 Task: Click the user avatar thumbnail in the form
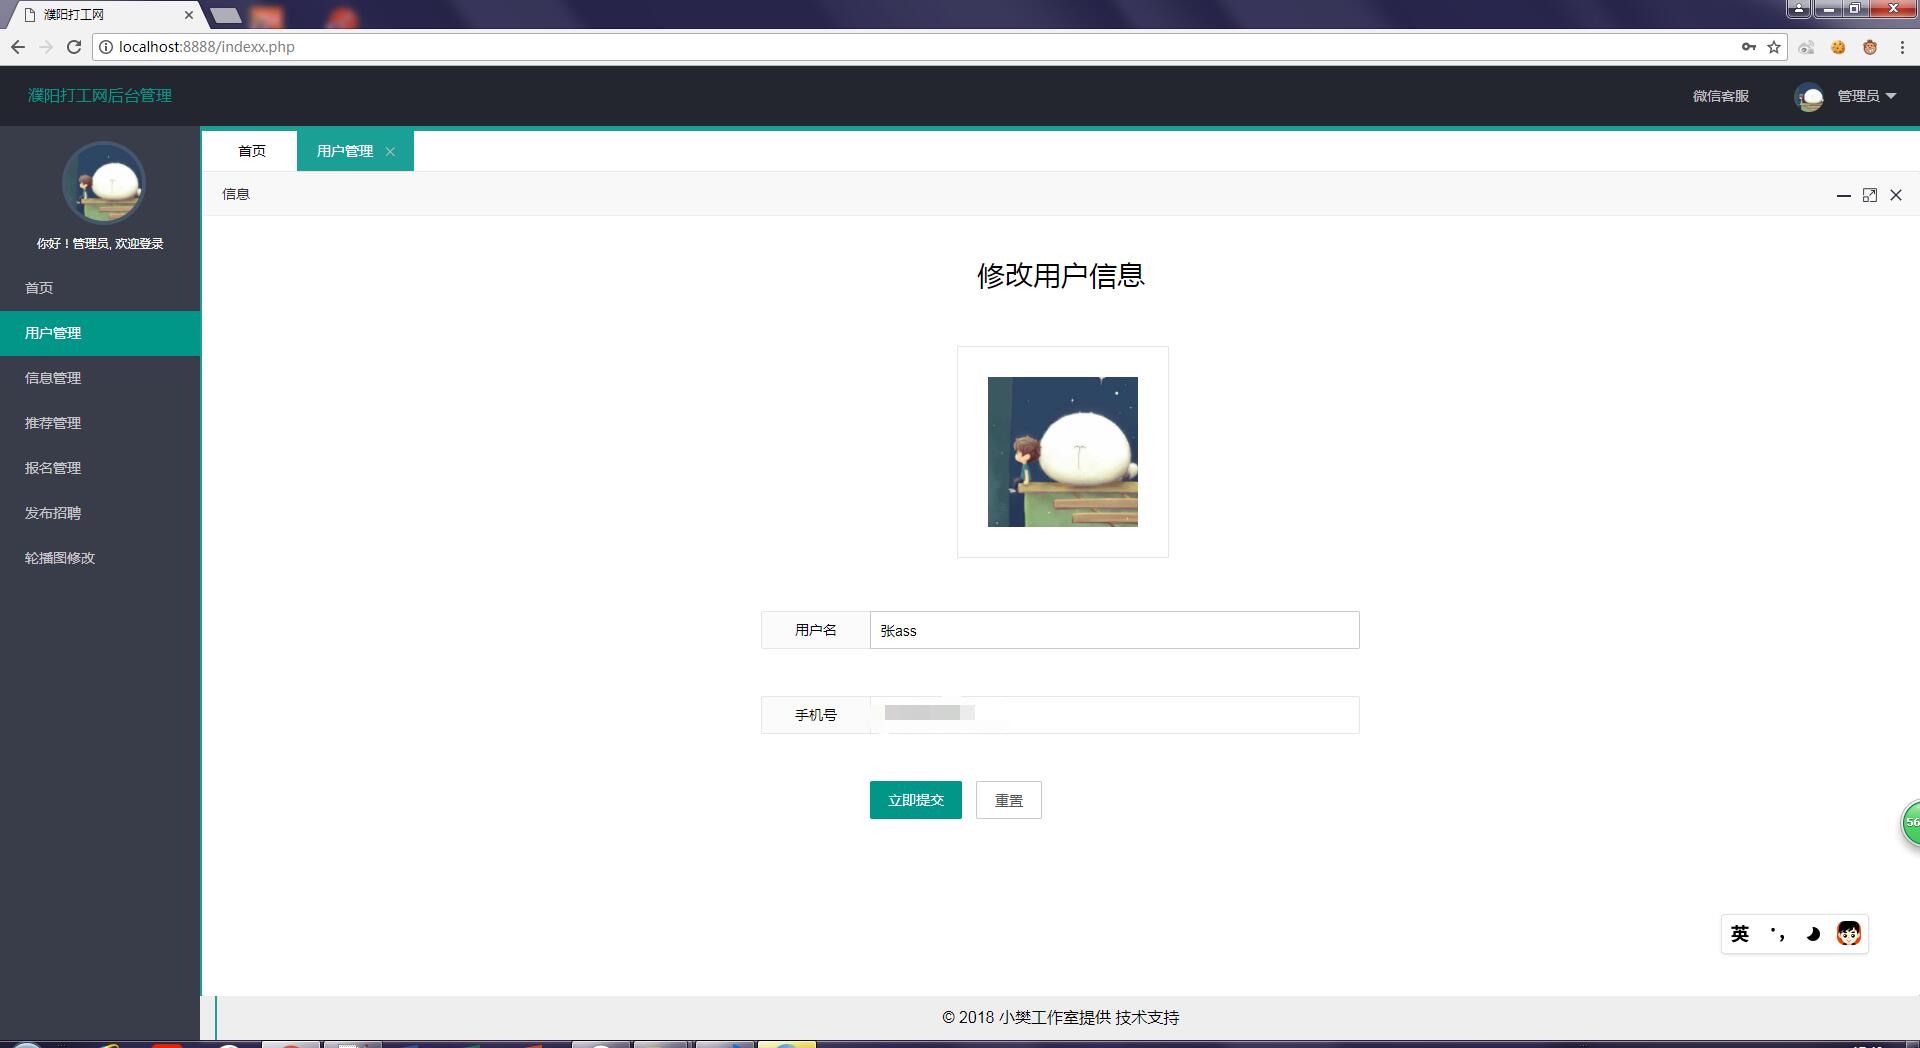click(x=1062, y=451)
